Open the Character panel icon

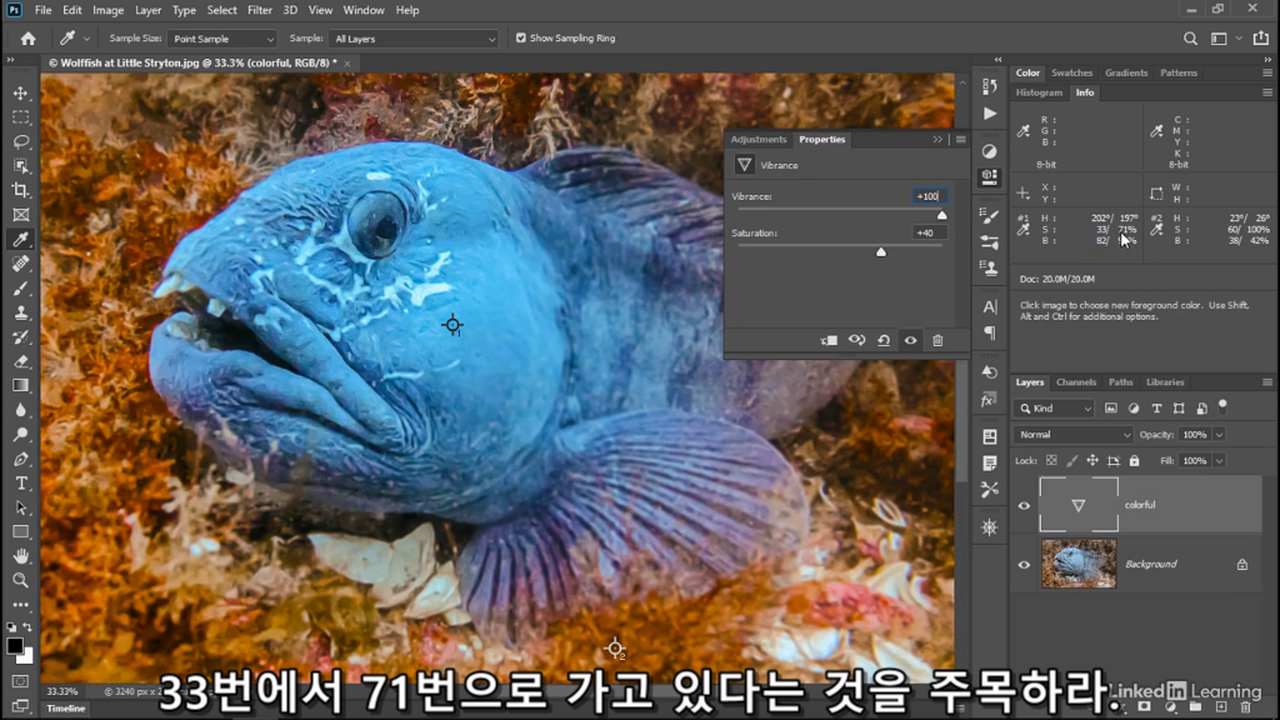(x=990, y=307)
